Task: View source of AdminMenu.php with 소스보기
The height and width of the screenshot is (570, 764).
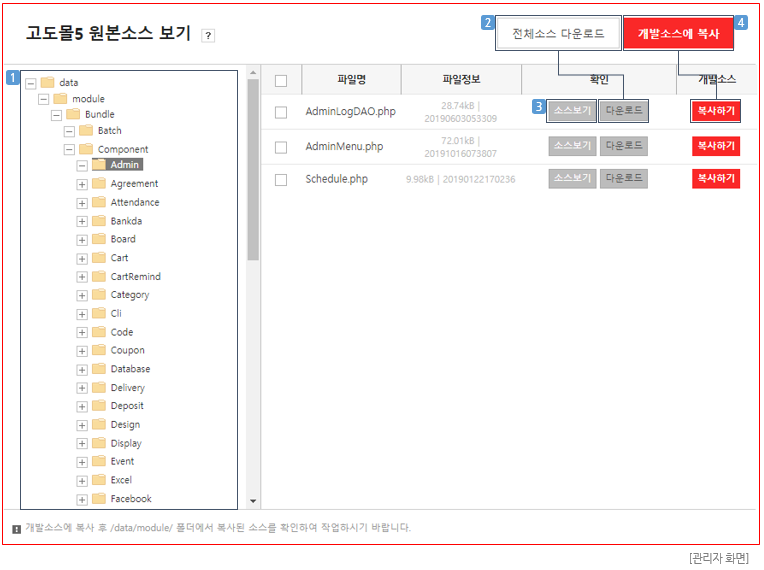Action: [572, 146]
